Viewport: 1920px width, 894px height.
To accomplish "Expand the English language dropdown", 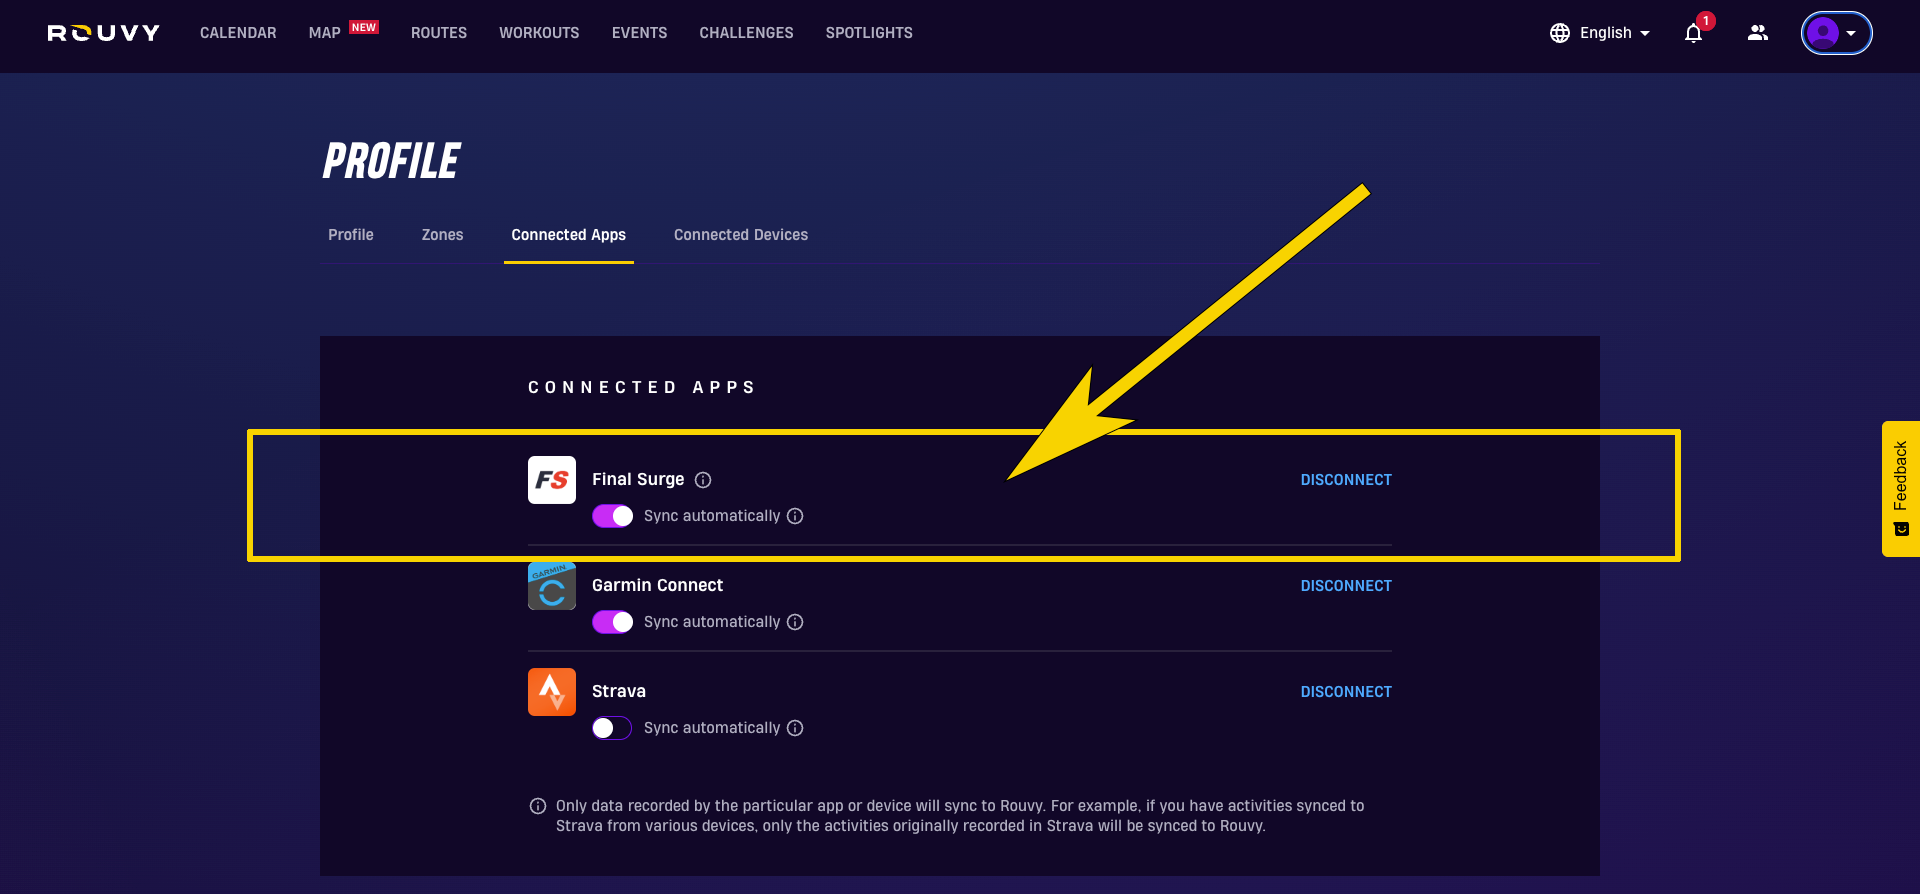I will pyautogui.click(x=1615, y=33).
